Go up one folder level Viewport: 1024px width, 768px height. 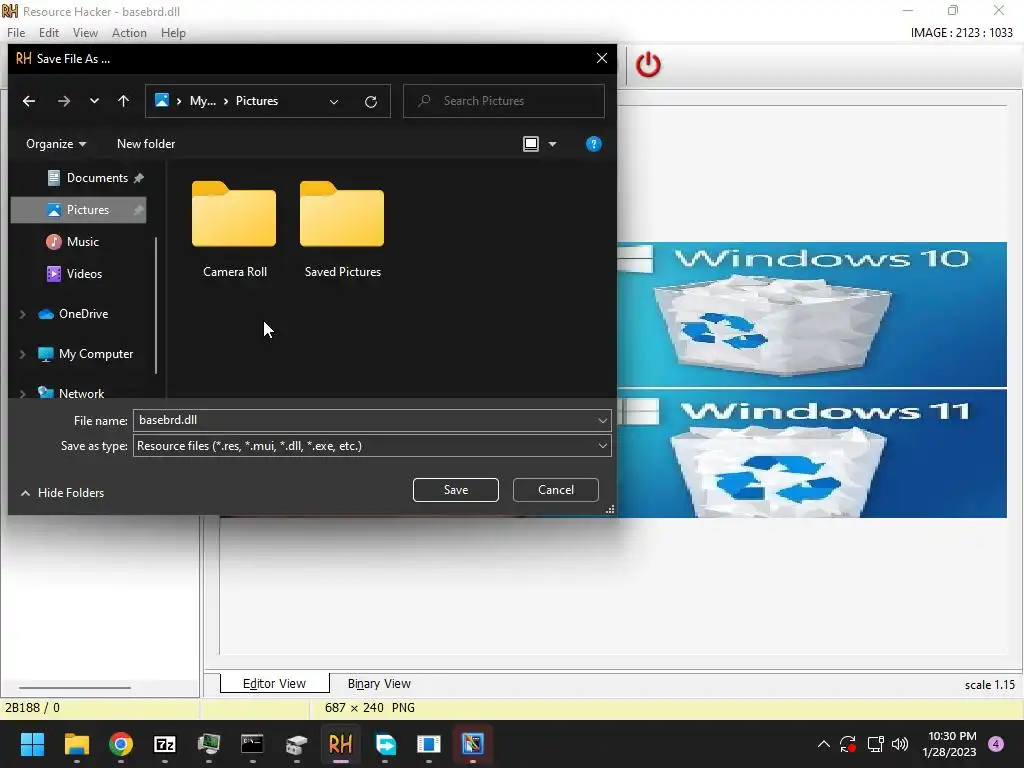[123, 101]
